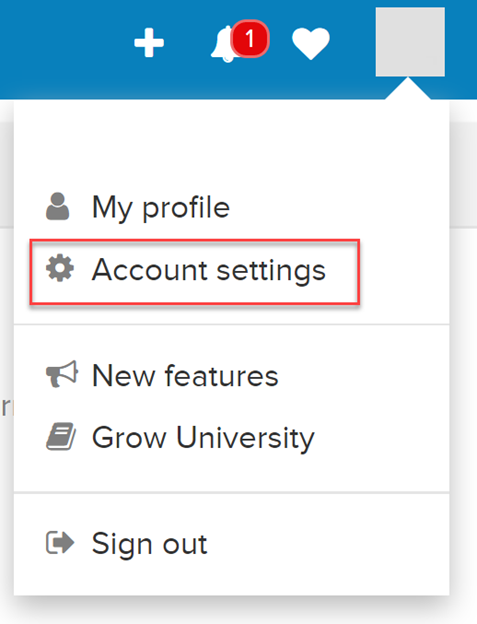Click the plus add icon in header
This screenshot has height=624, width=477.
[x=149, y=43]
